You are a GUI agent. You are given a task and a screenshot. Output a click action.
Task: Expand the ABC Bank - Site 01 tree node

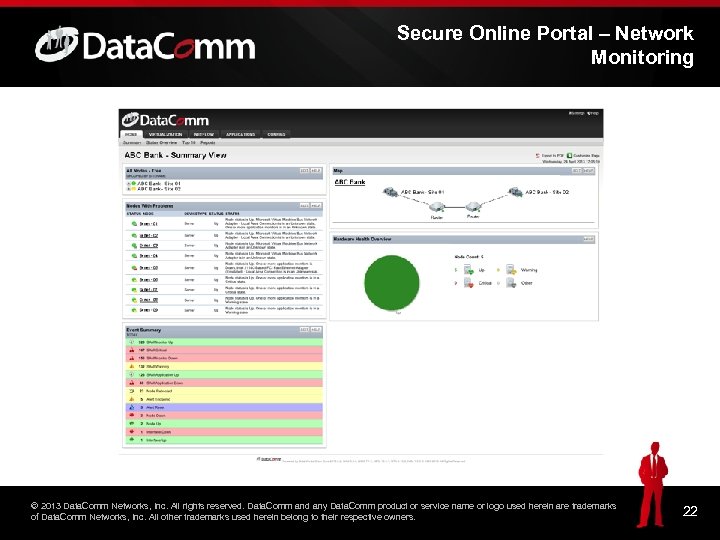[129, 184]
